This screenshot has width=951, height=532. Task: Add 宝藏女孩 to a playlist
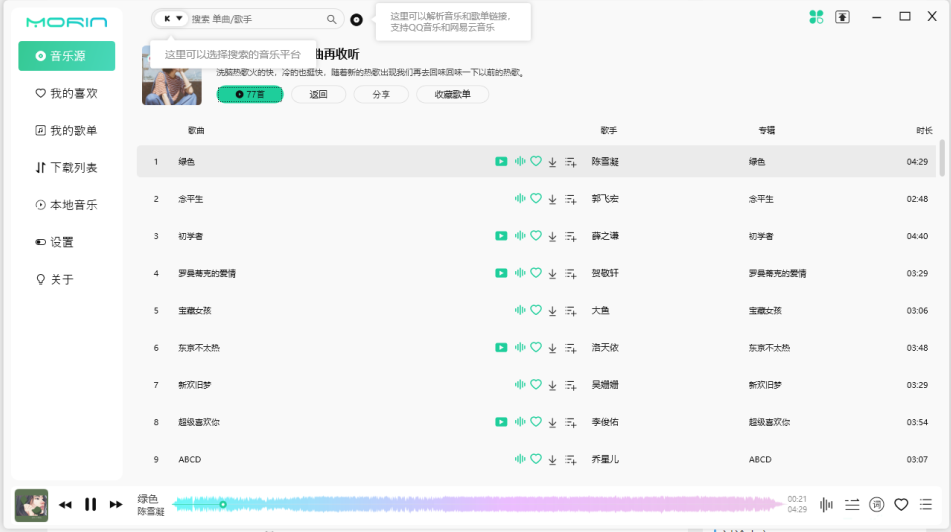click(x=571, y=311)
